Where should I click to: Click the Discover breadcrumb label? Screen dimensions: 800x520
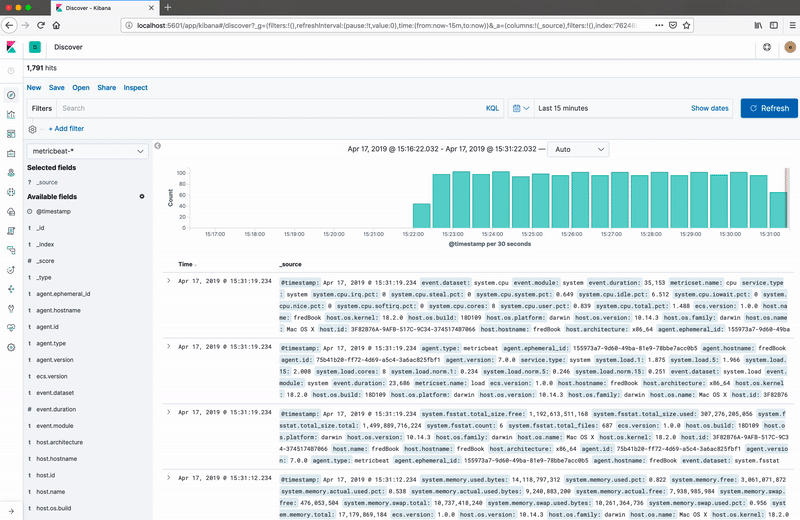68,47
